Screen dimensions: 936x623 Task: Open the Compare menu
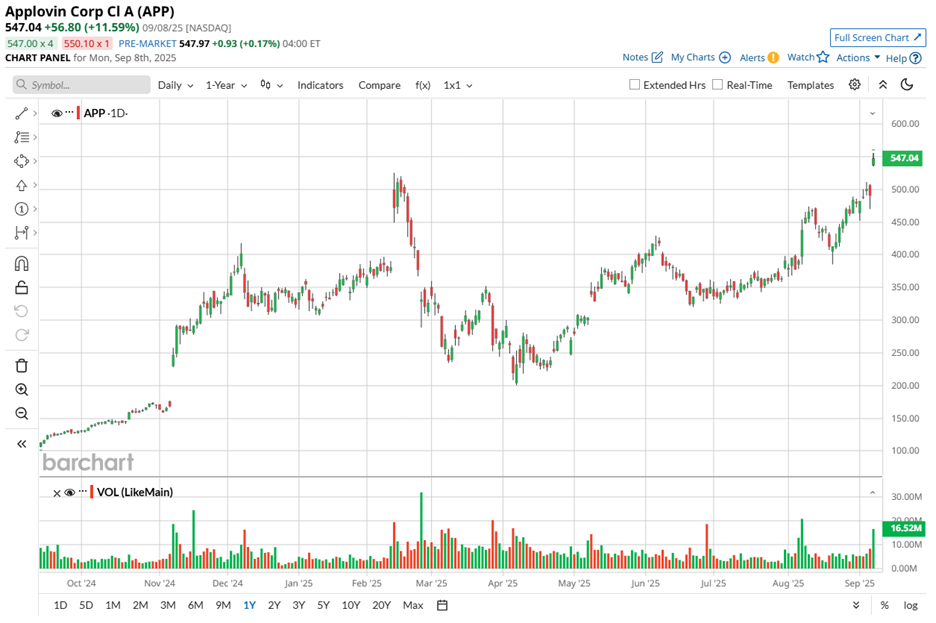click(380, 85)
